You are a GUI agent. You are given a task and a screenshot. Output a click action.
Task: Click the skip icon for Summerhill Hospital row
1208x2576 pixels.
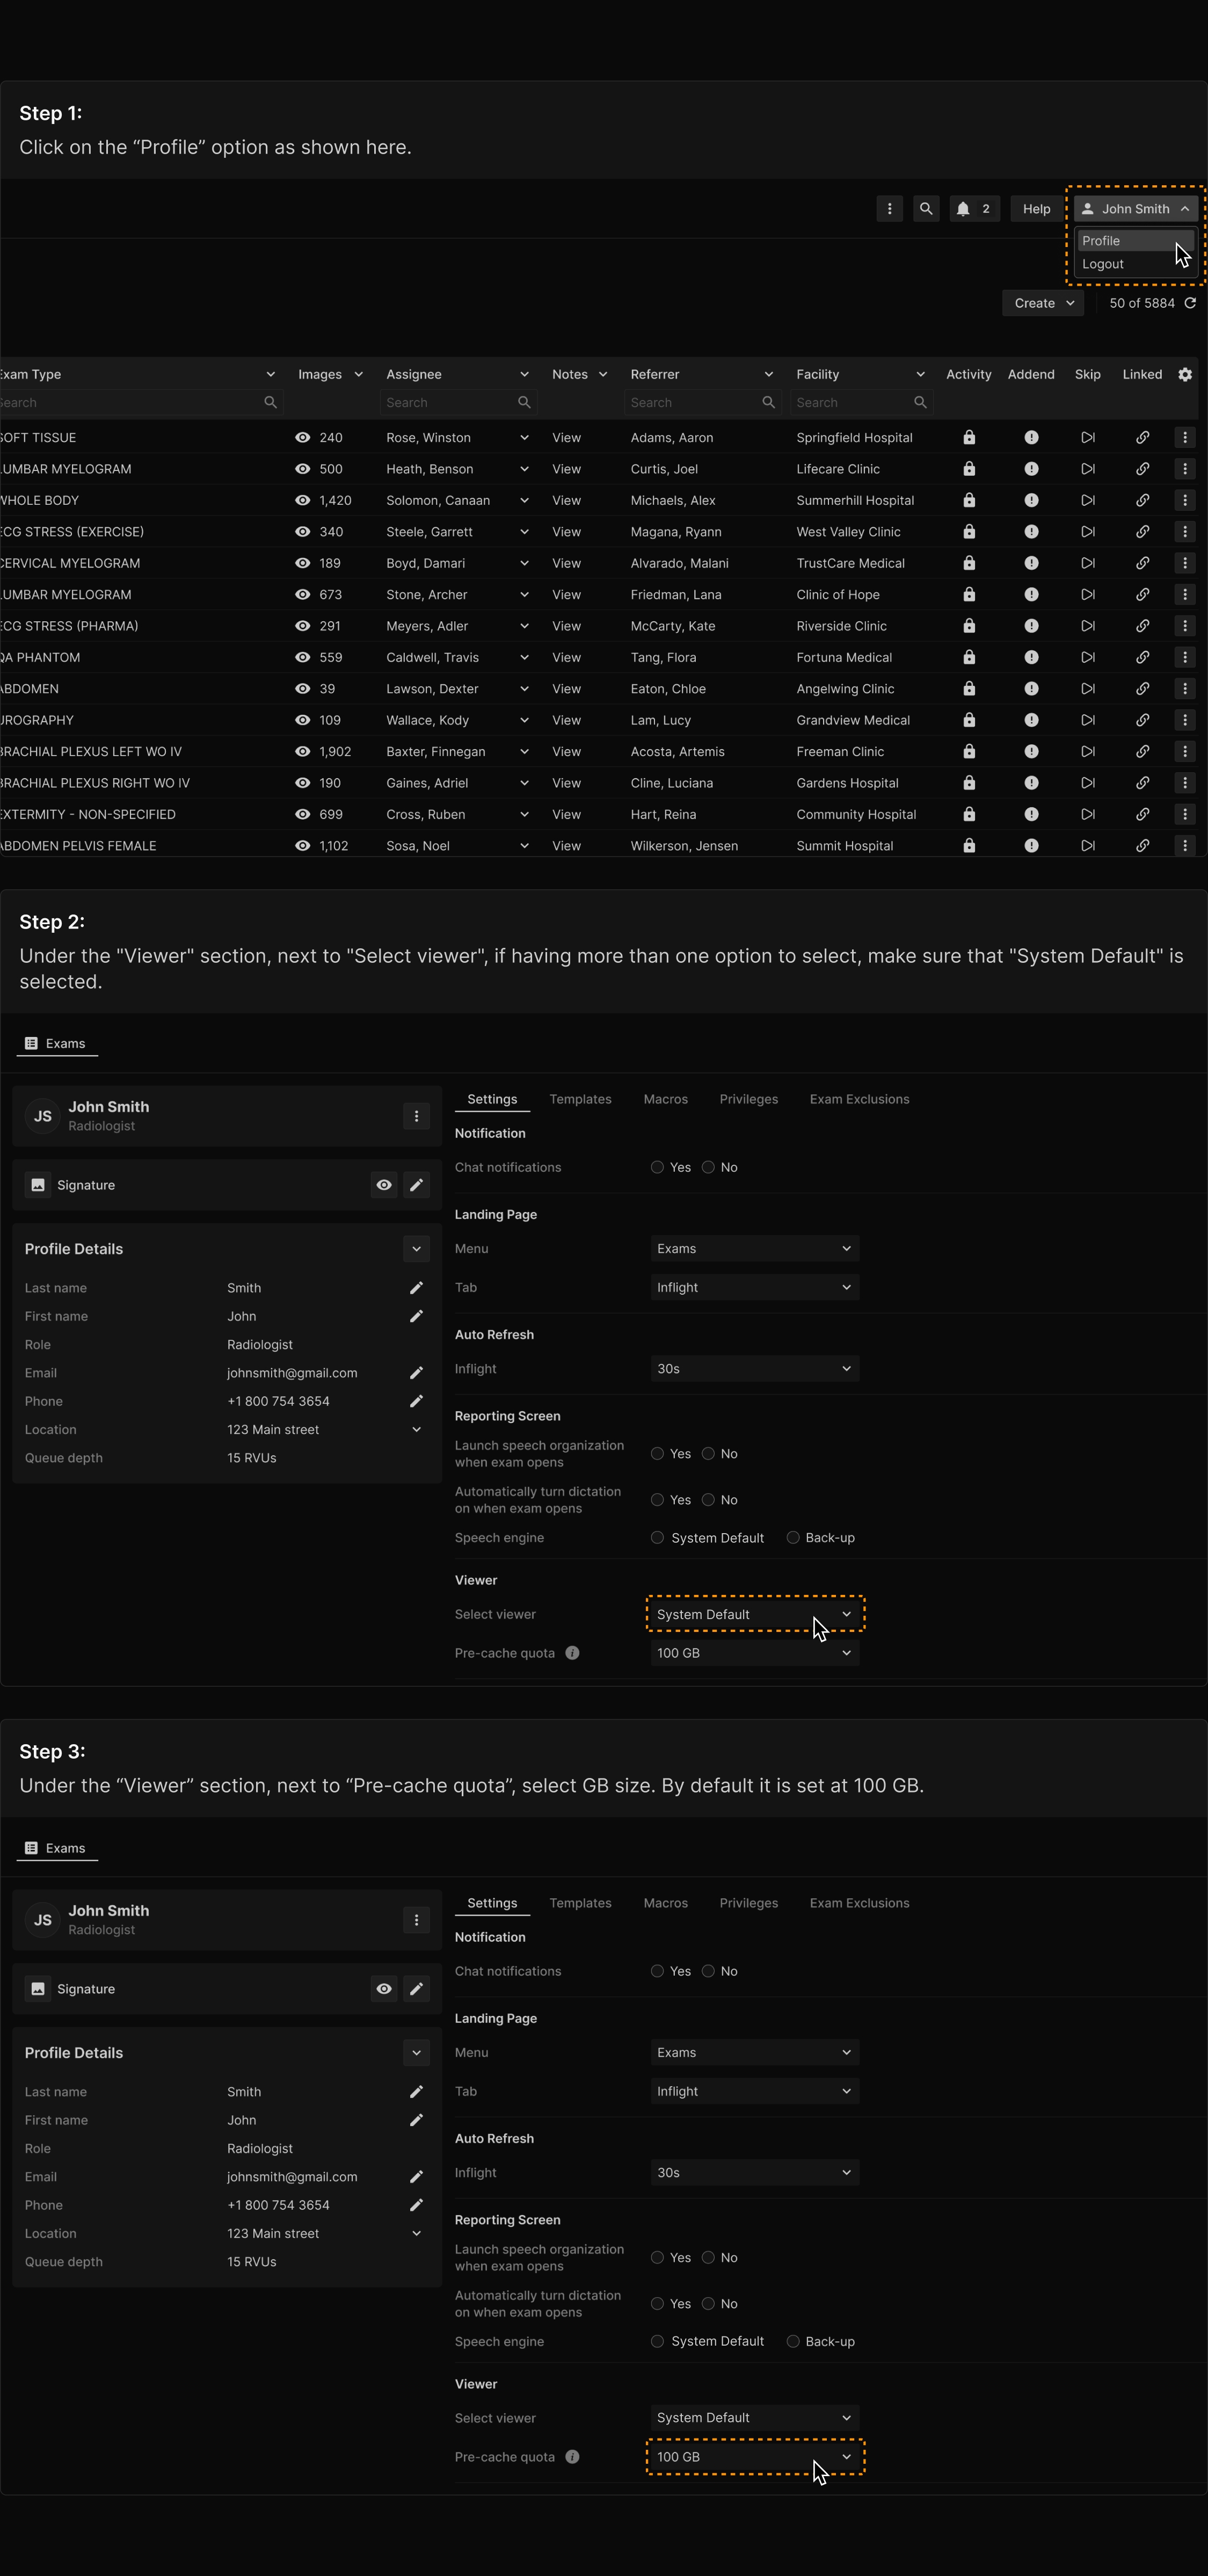pyautogui.click(x=1088, y=500)
